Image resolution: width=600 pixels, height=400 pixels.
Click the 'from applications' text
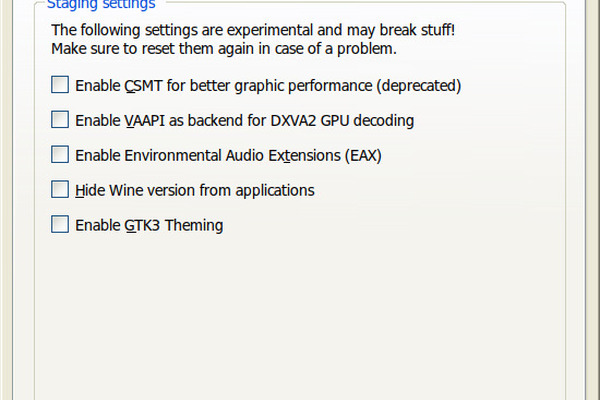(261, 190)
